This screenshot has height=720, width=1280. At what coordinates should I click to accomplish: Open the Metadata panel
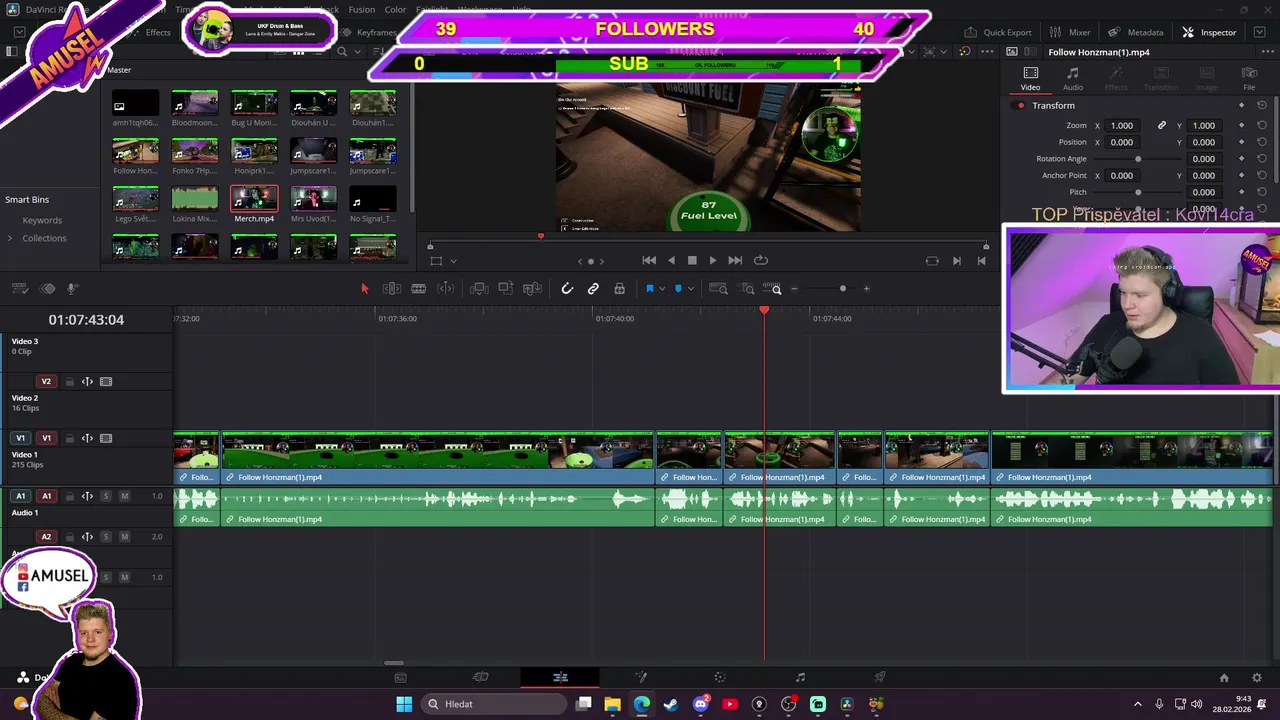[x=1136, y=32]
